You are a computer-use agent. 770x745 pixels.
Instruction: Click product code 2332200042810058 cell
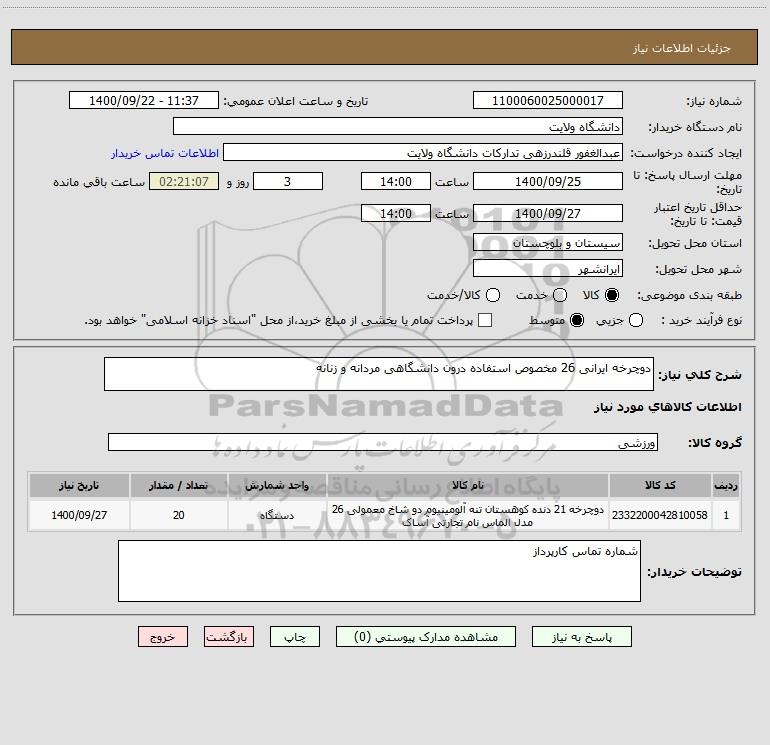click(x=660, y=515)
